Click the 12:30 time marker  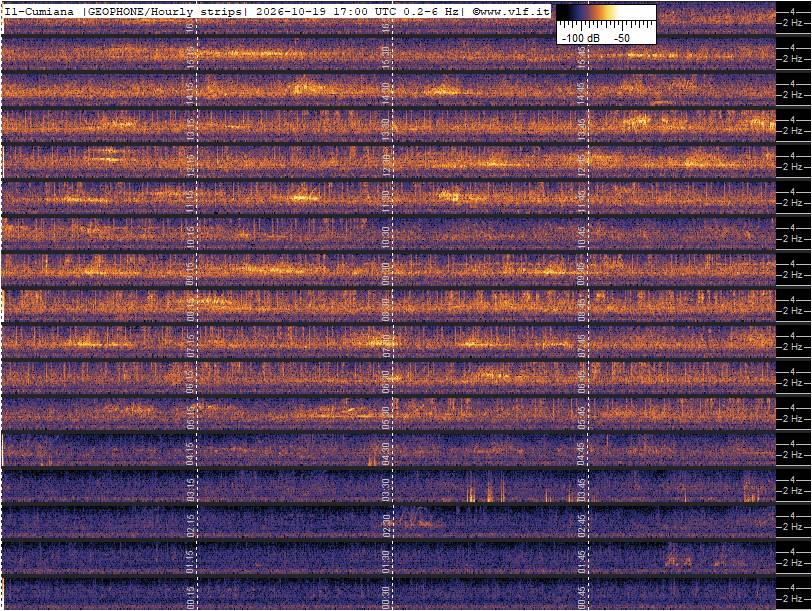(386, 164)
